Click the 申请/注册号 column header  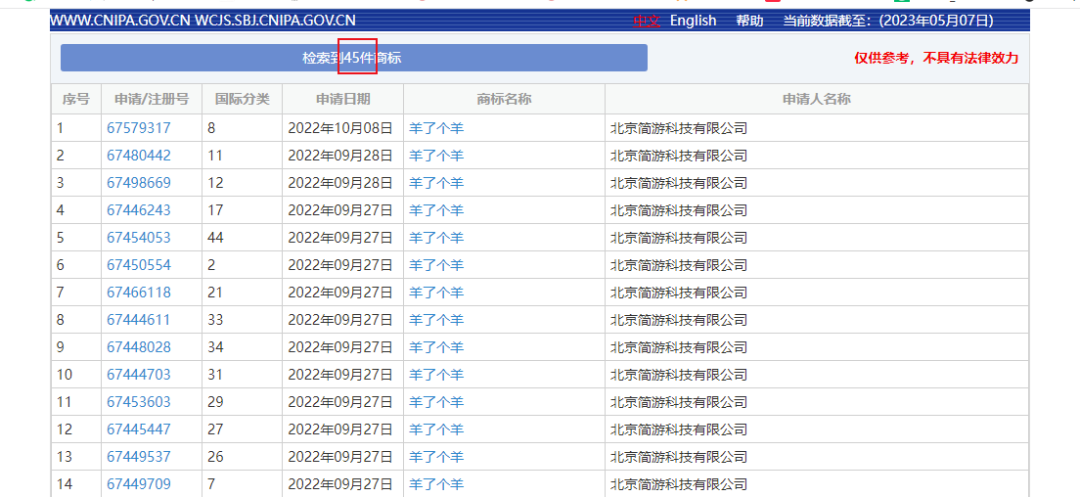[152, 99]
